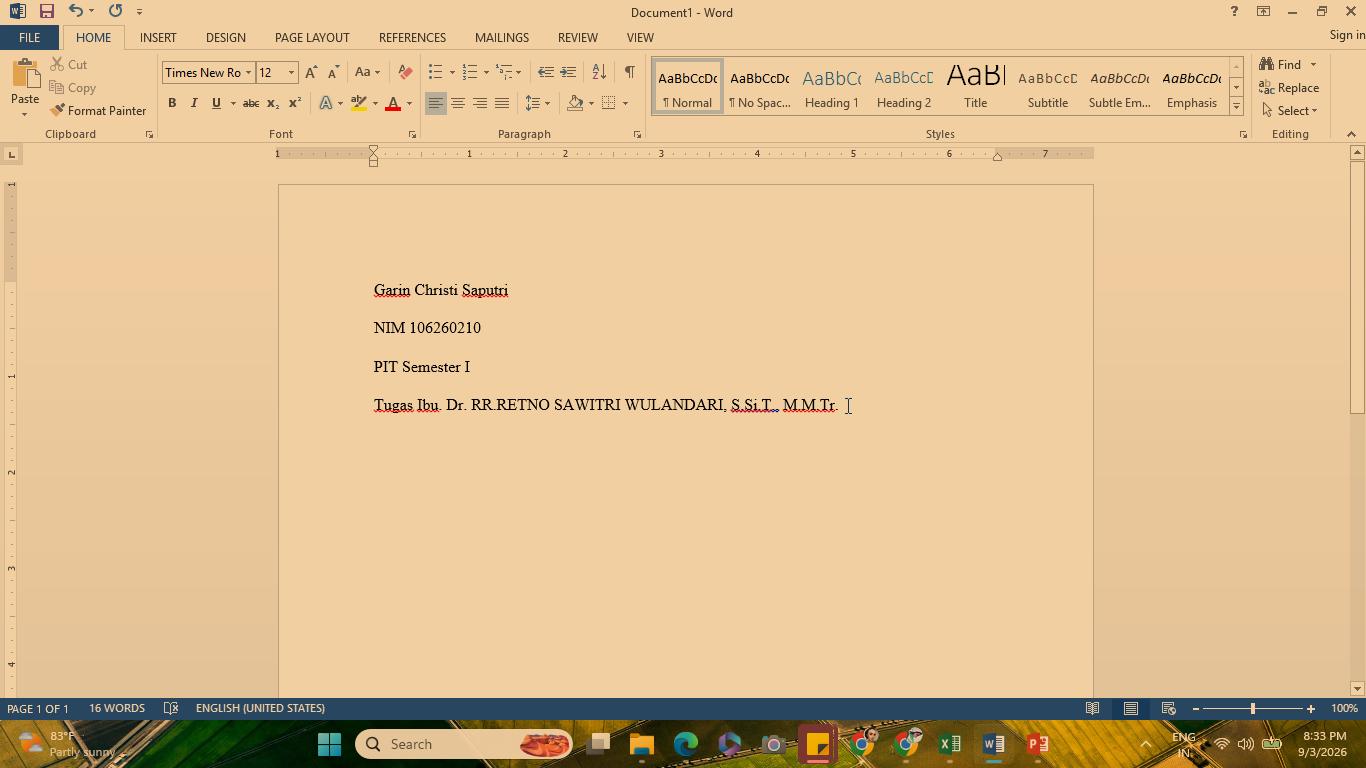Toggle Show/Hide paragraph marks

pos(629,72)
